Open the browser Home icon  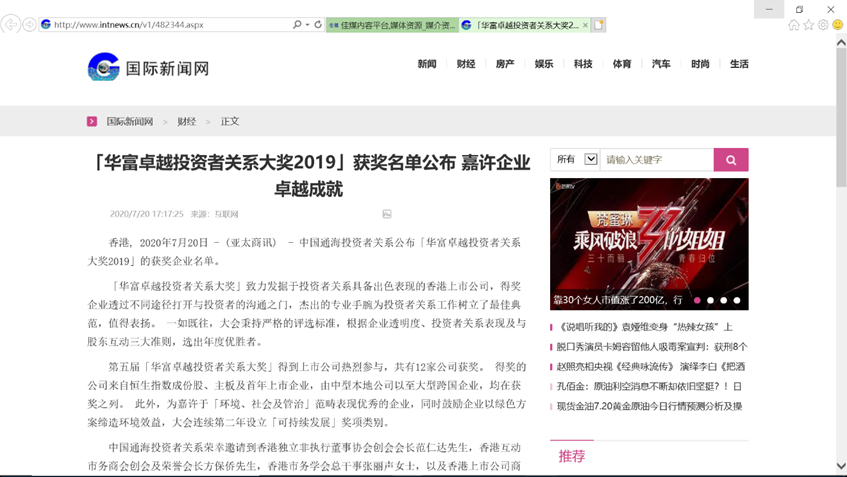[794, 25]
